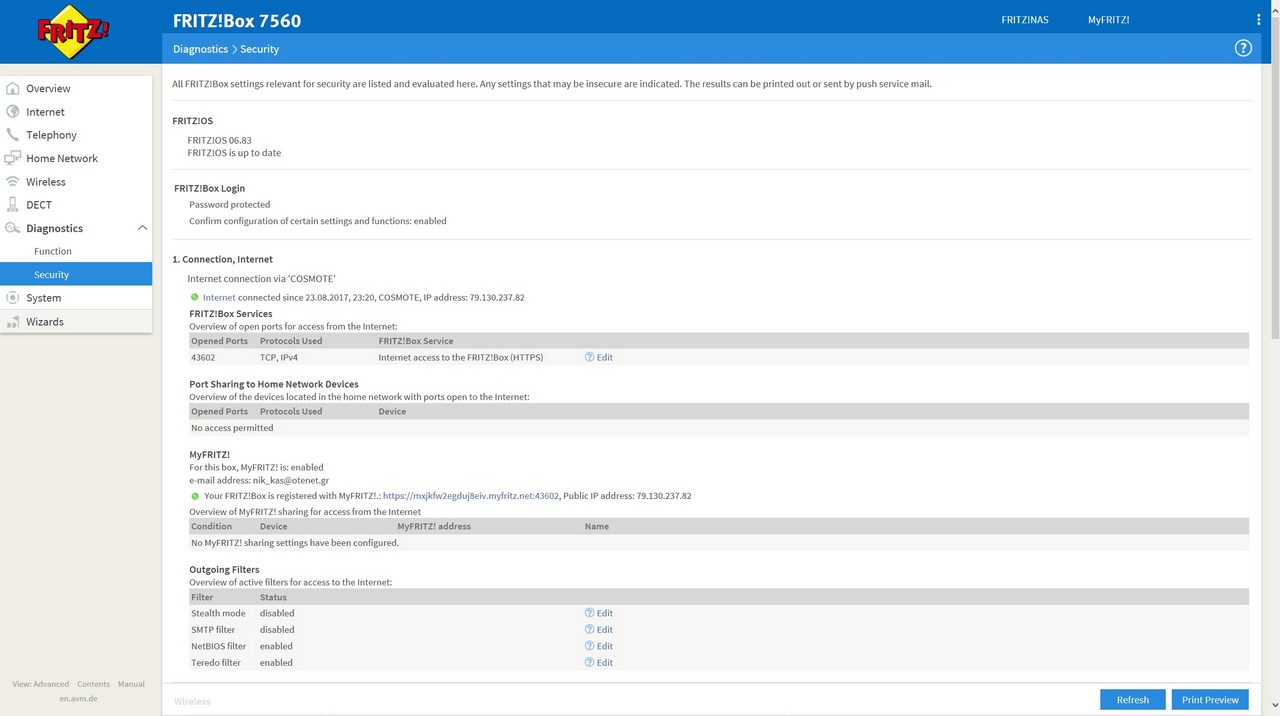Click 'No access permitted' row
This screenshot has width=1280, height=716.
pyautogui.click(x=719, y=428)
